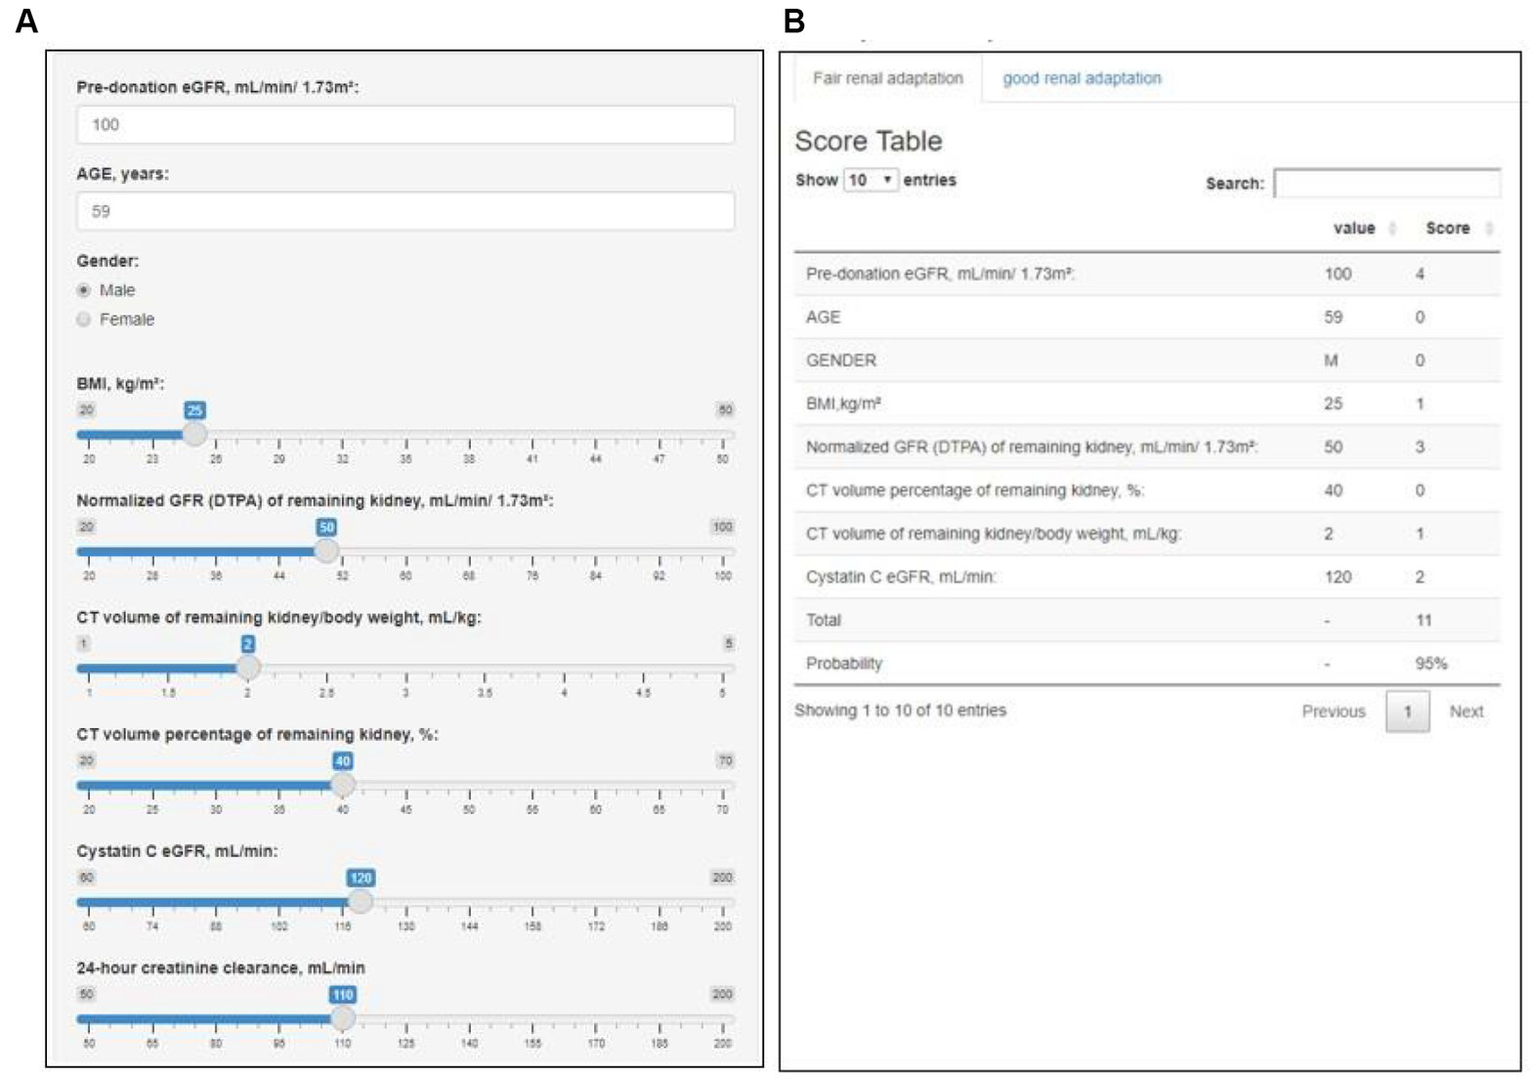Switch to Fair renal adaptation tab
The image size is (1535, 1079).
887,78
